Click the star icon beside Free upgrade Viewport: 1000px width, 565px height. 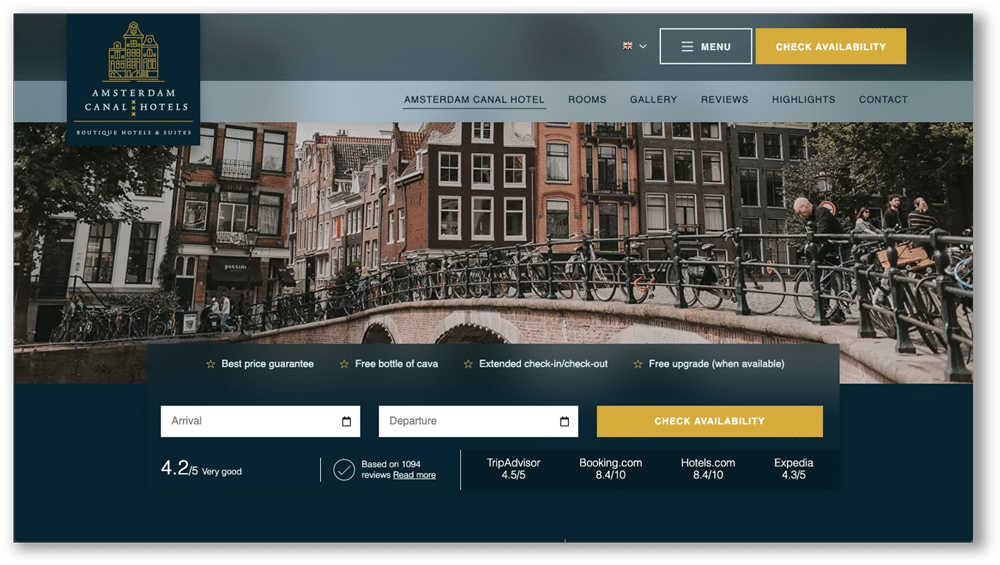tap(638, 364)
